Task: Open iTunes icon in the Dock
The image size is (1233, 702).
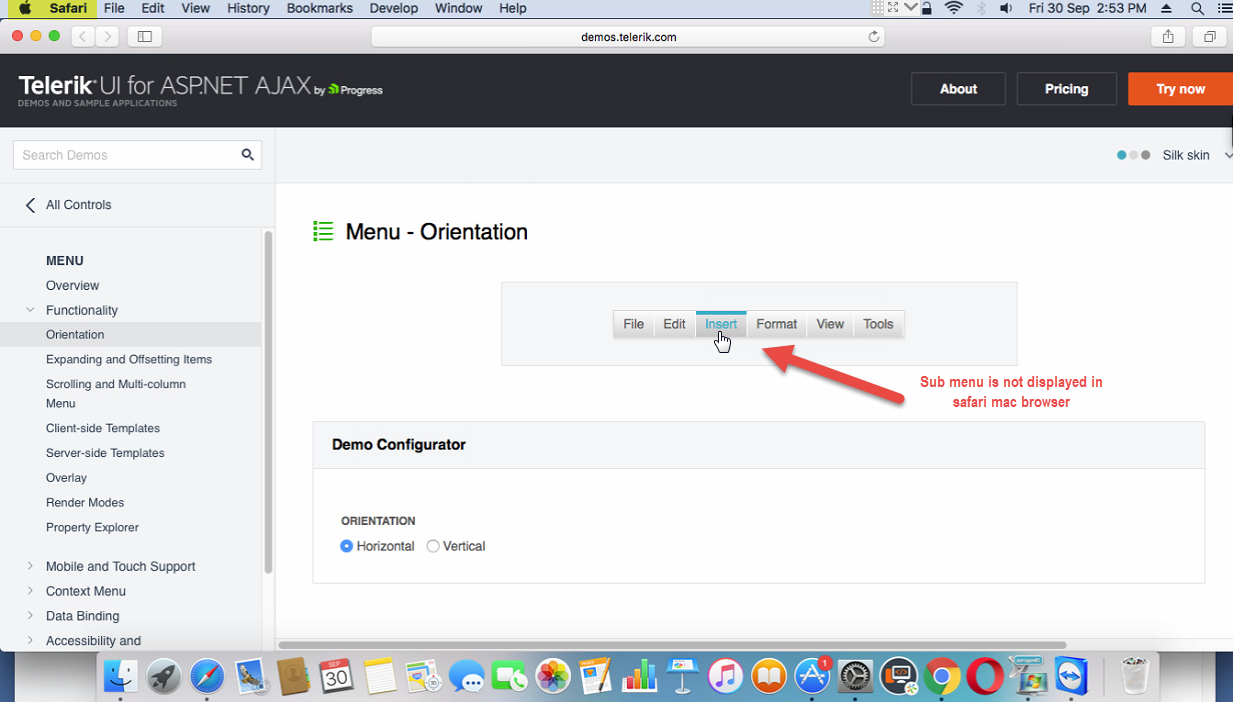Action: coord(725,676)
